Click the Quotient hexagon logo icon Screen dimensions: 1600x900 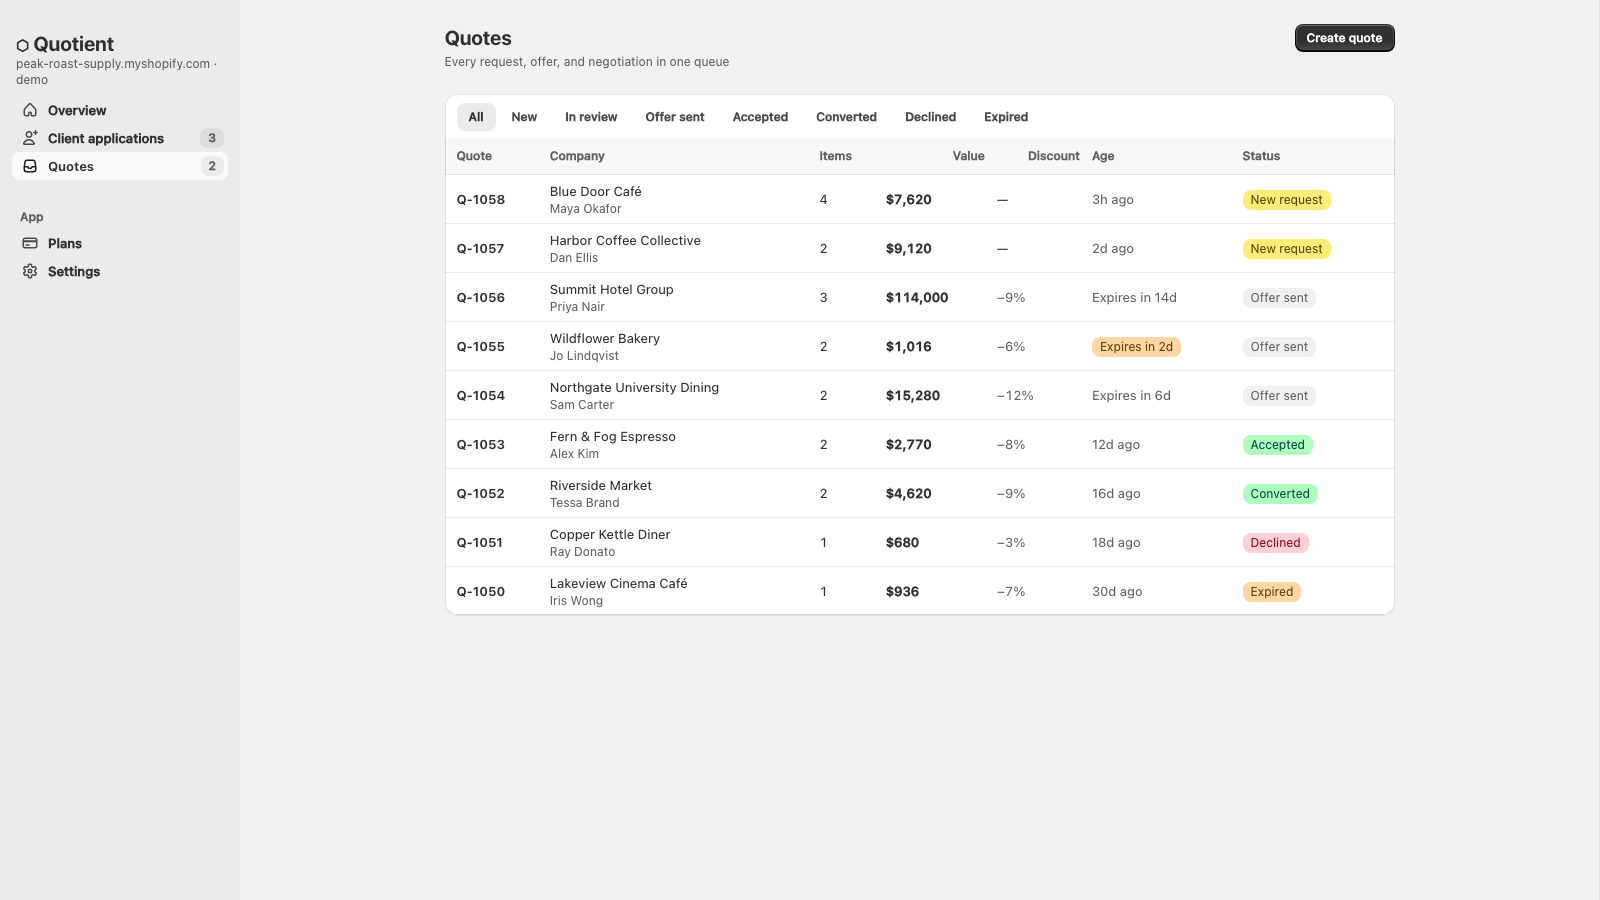(22, 45)
